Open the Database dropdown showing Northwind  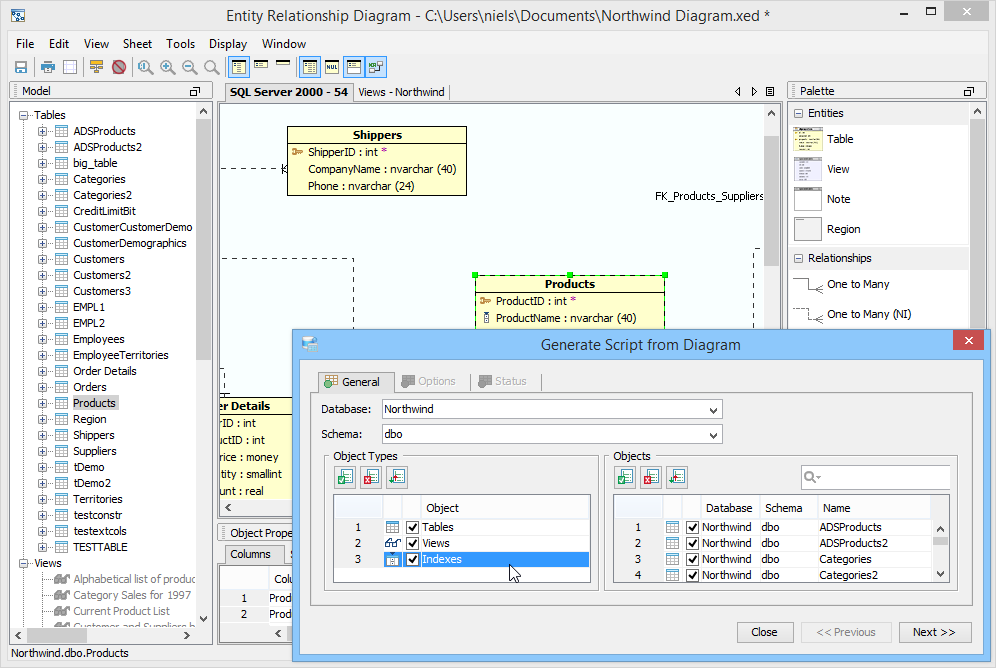coord(713,410)
